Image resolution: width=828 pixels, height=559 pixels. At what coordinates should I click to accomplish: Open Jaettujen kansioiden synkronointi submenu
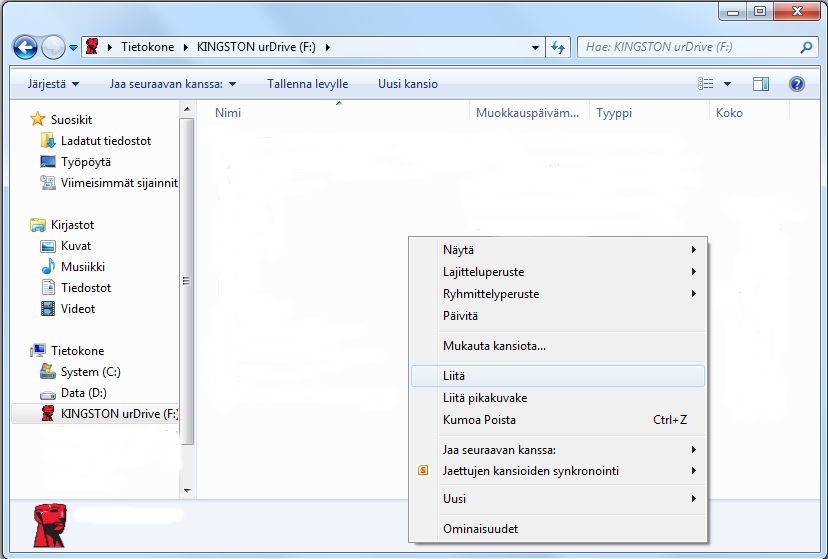pos(558,471)
